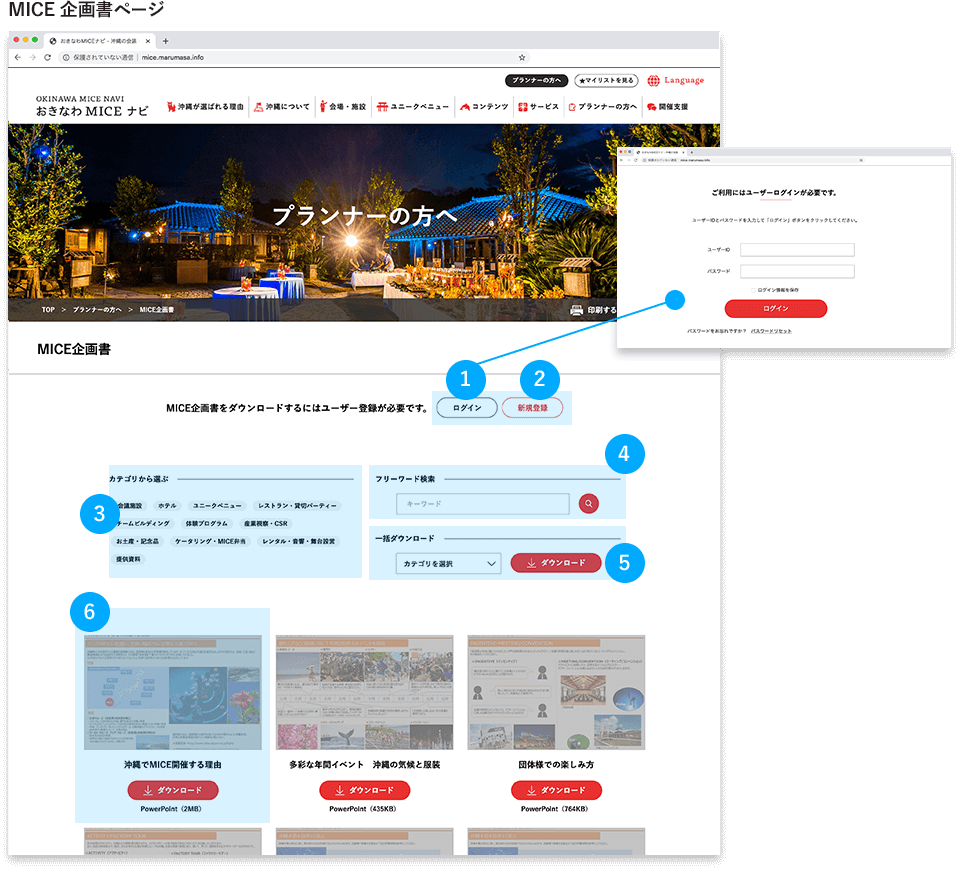
Task: Expand the カテゴリを選択 dropdown
Action: [x=447, y=564]
